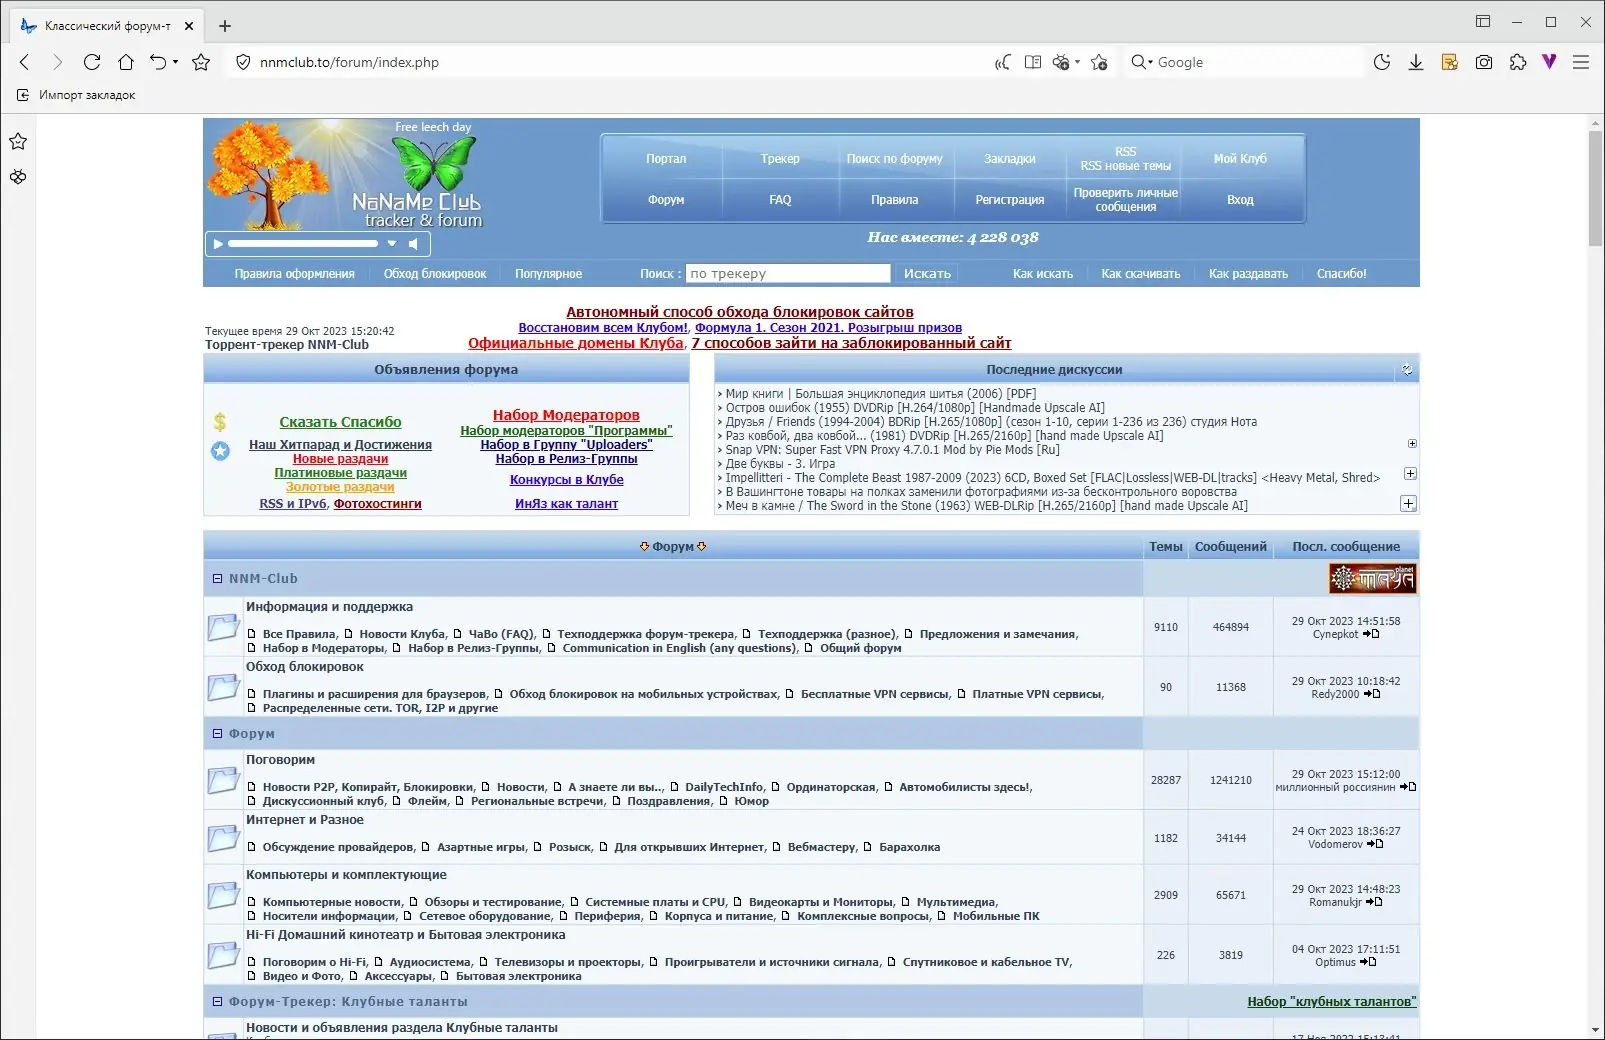Open the Портал menu item
The height and width of the screenshot is (1040, 1605).
666,159
